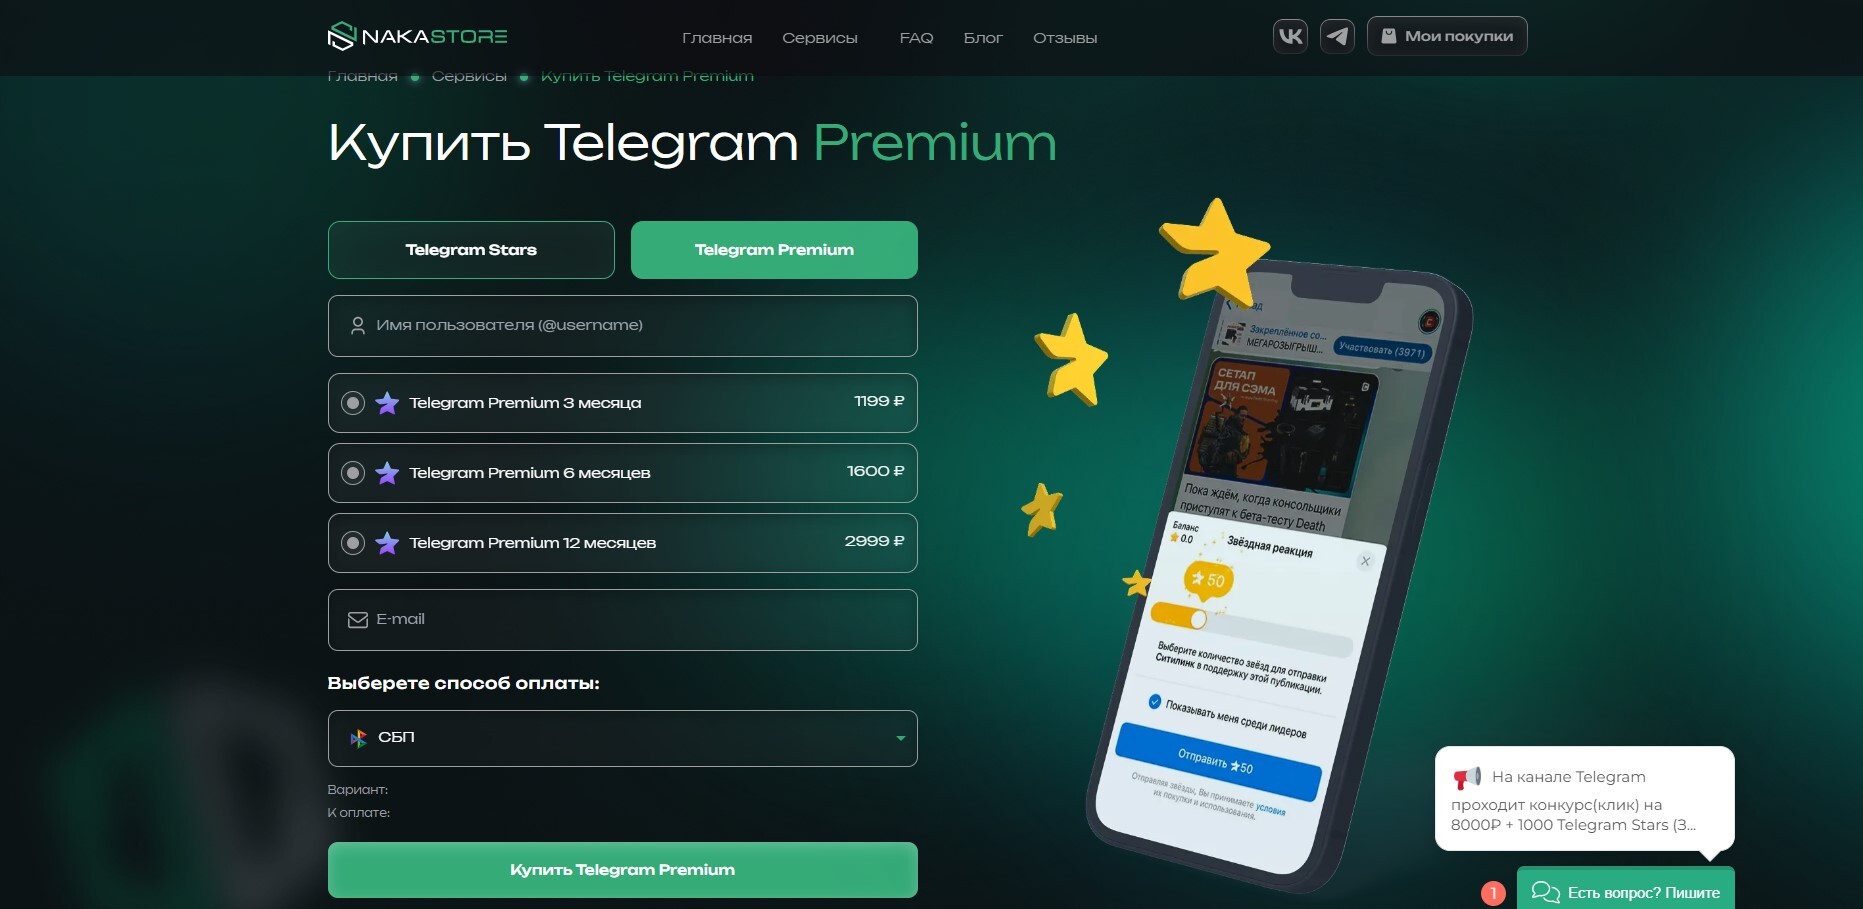
Task: Click the megaphone icon in the notification popup
Action: [1467, 777]
